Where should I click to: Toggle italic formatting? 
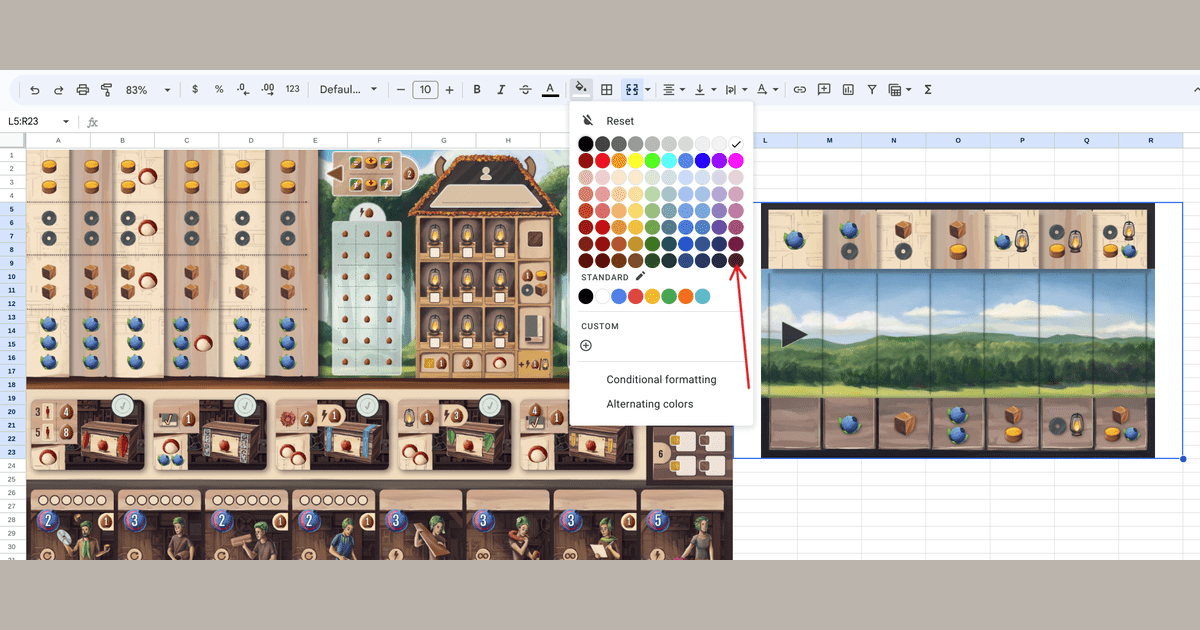coord(501,89)
